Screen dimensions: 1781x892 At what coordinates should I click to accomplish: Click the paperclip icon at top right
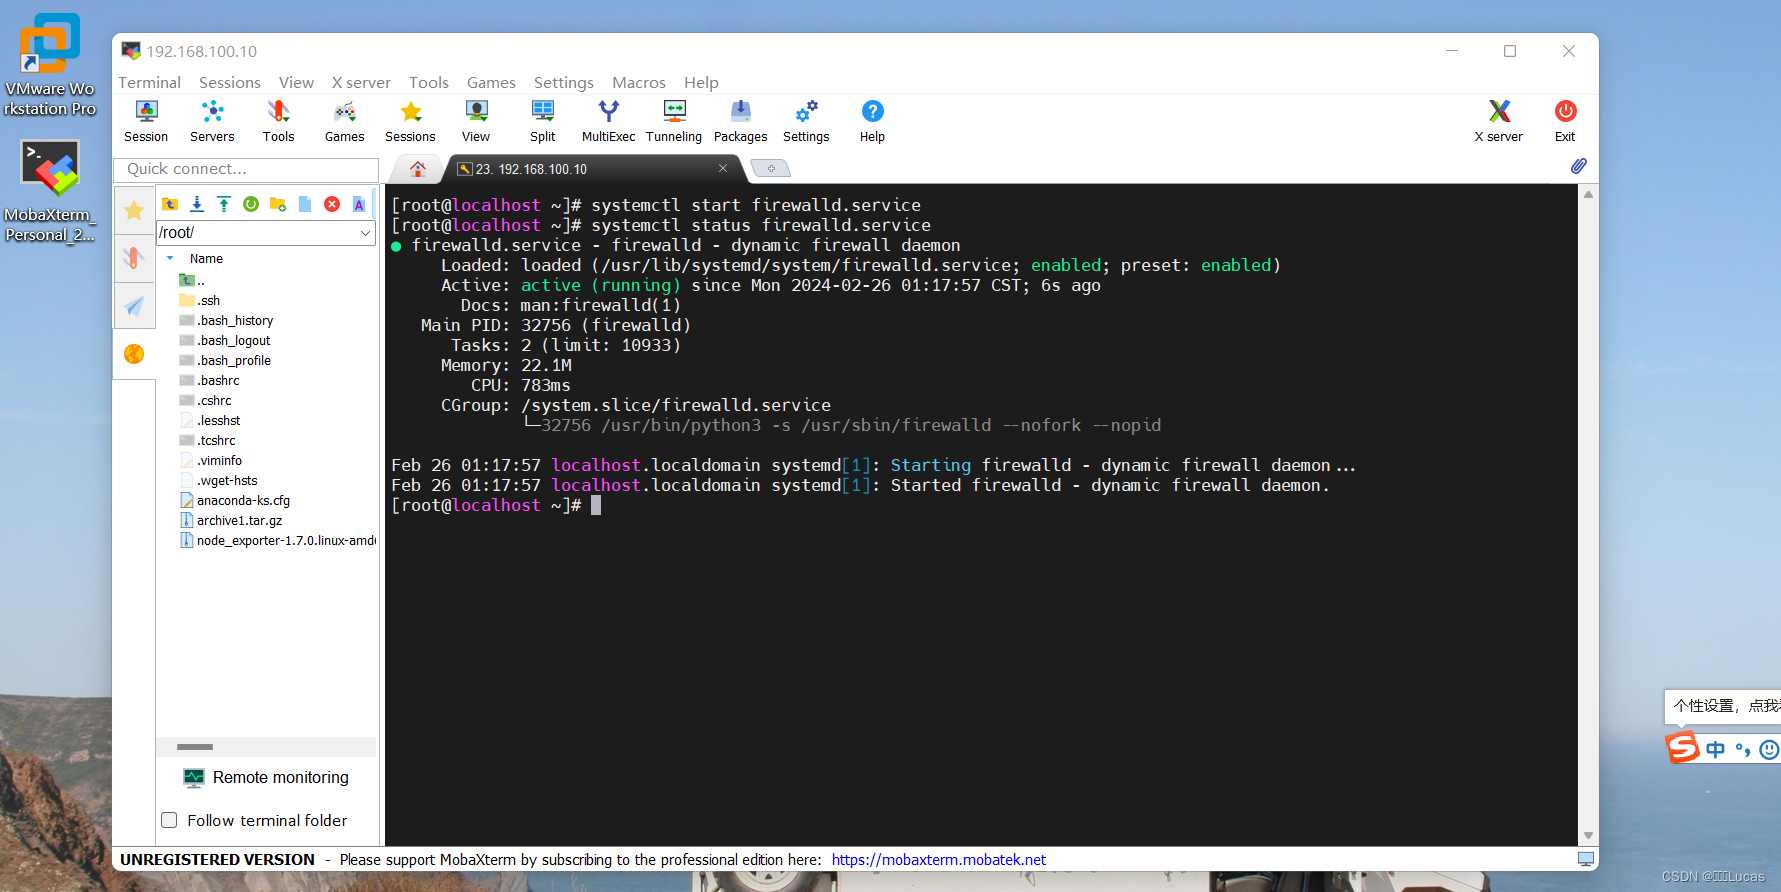pos(1578,166)
